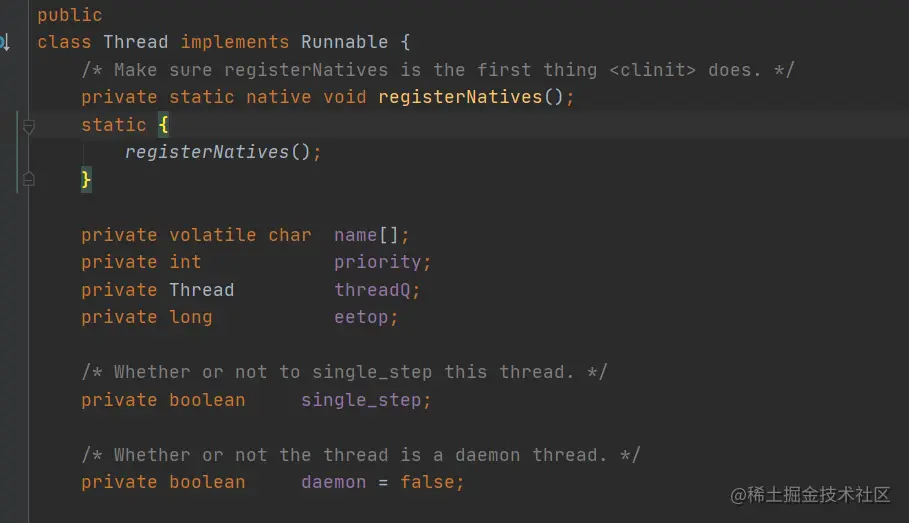Place the cursor on the highlighted closing brace
This screenshot has width=909, height=523.
coord(86,180)
